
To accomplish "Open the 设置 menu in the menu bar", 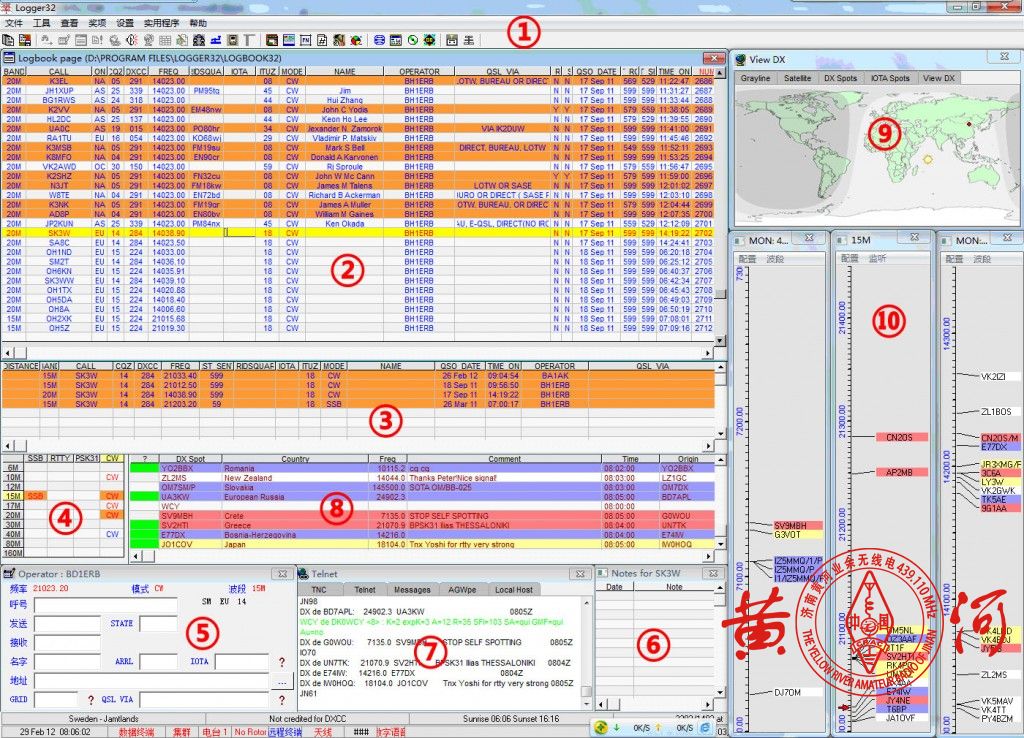I will [125, 22].
